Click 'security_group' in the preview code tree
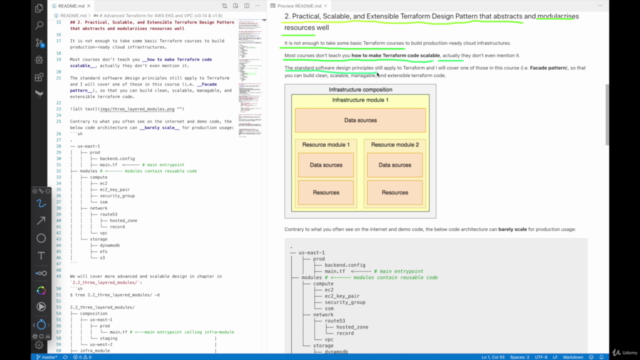The image size is (640, 360). [345, 302]
